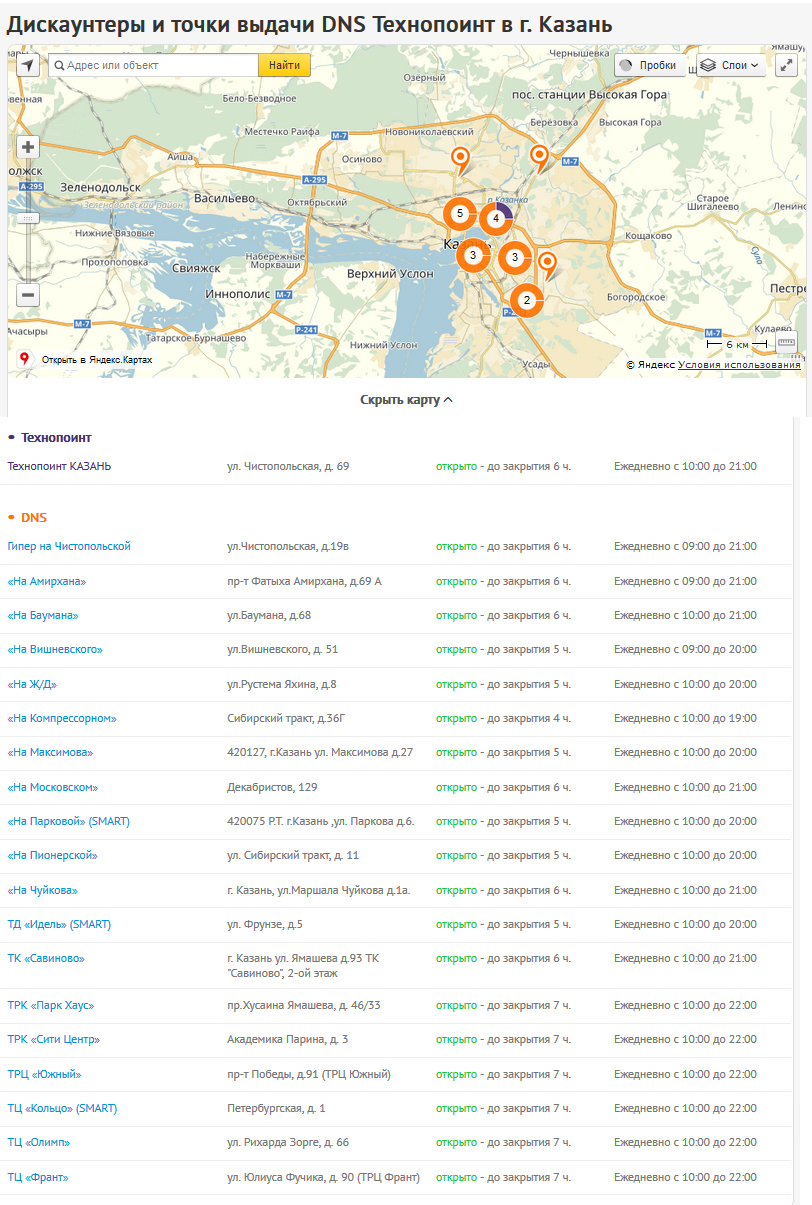
Task: Click the address Академика Парина, д. 3
Action: click(287, 1039)
